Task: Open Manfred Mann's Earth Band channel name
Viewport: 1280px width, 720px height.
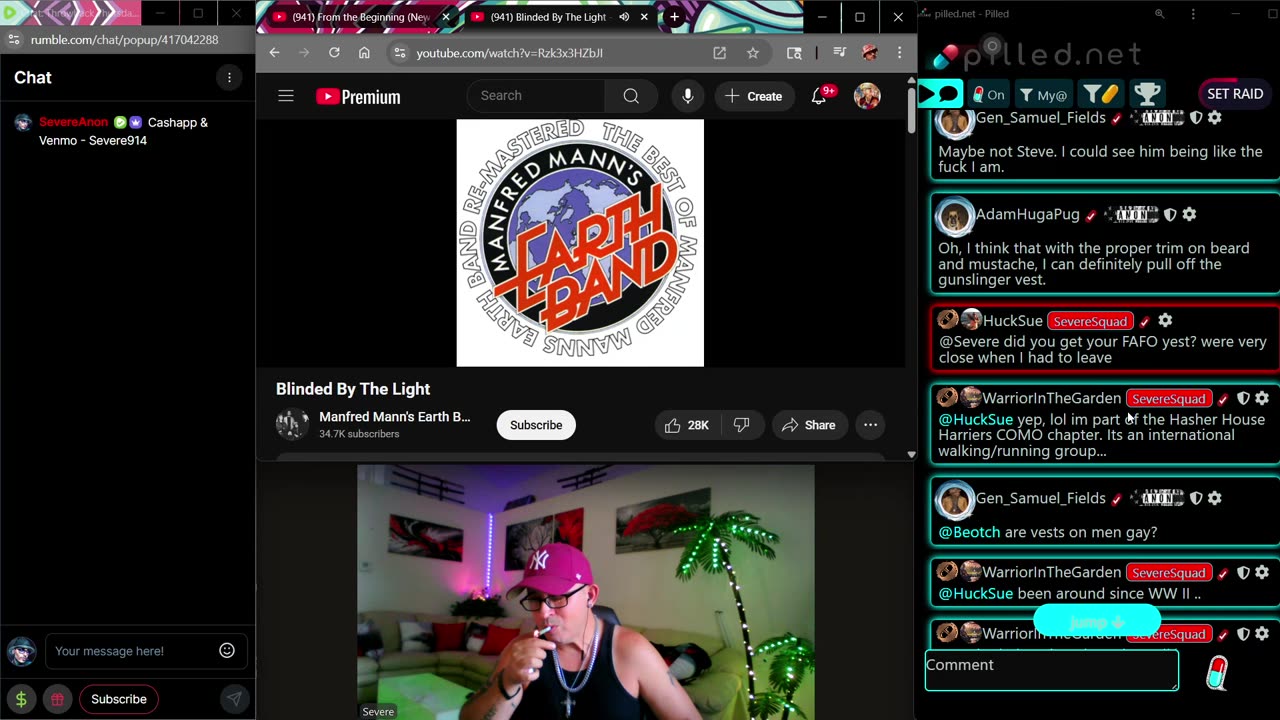Action: click(x=395, y=417)
